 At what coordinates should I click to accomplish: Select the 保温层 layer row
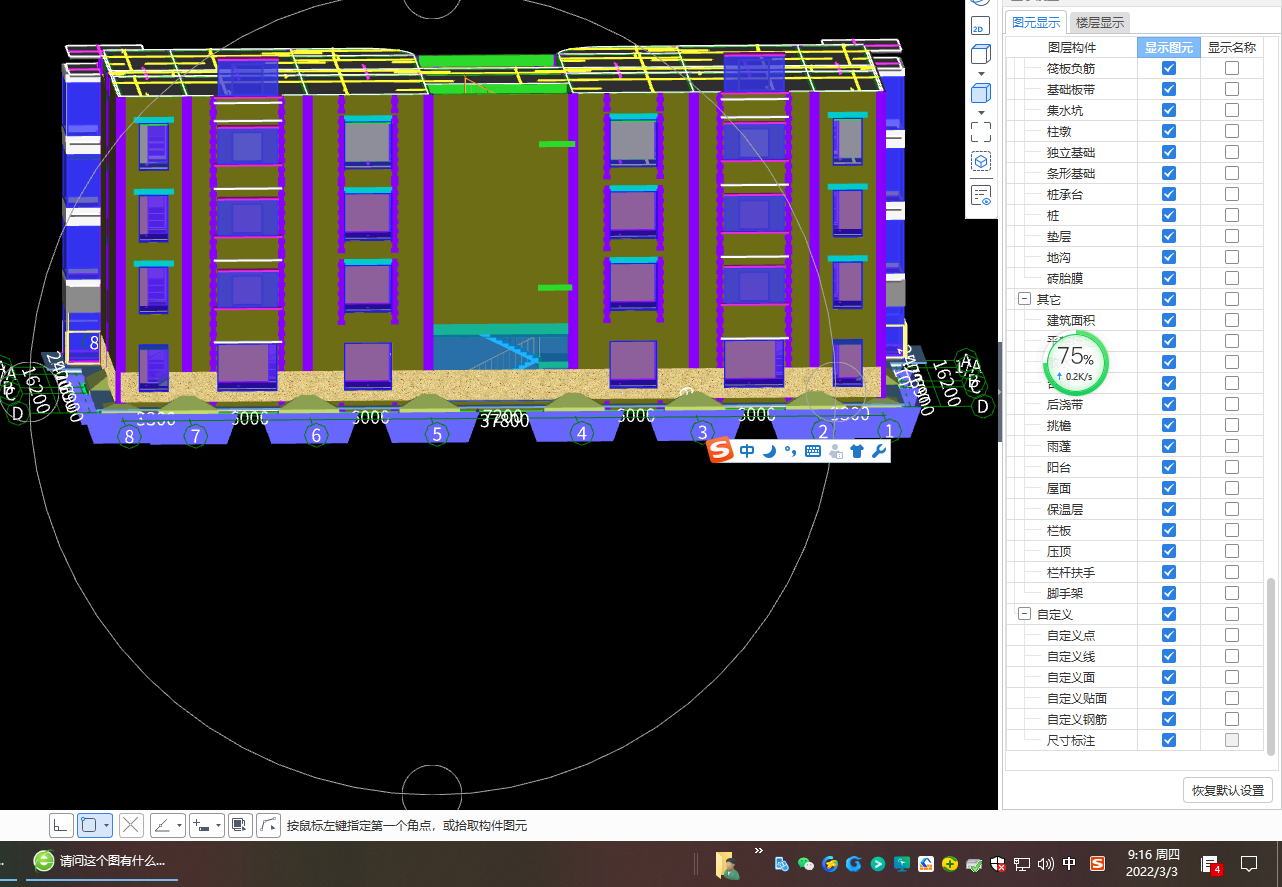[1135, 509]
